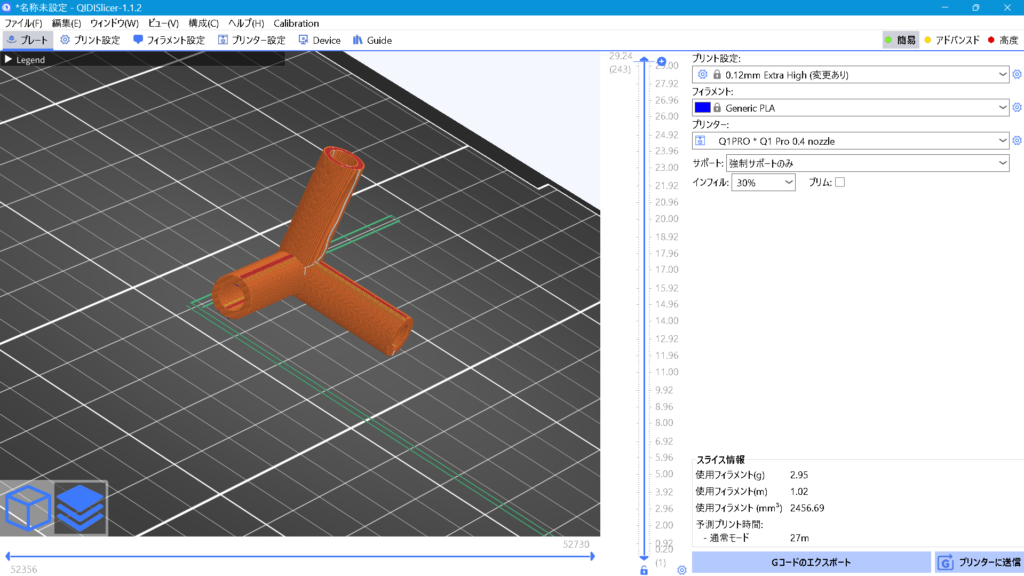The height and width of the screenshot is (576, 1024).
Task: Open the サポート support type dropdown
Action: (x=1002, y=163)
